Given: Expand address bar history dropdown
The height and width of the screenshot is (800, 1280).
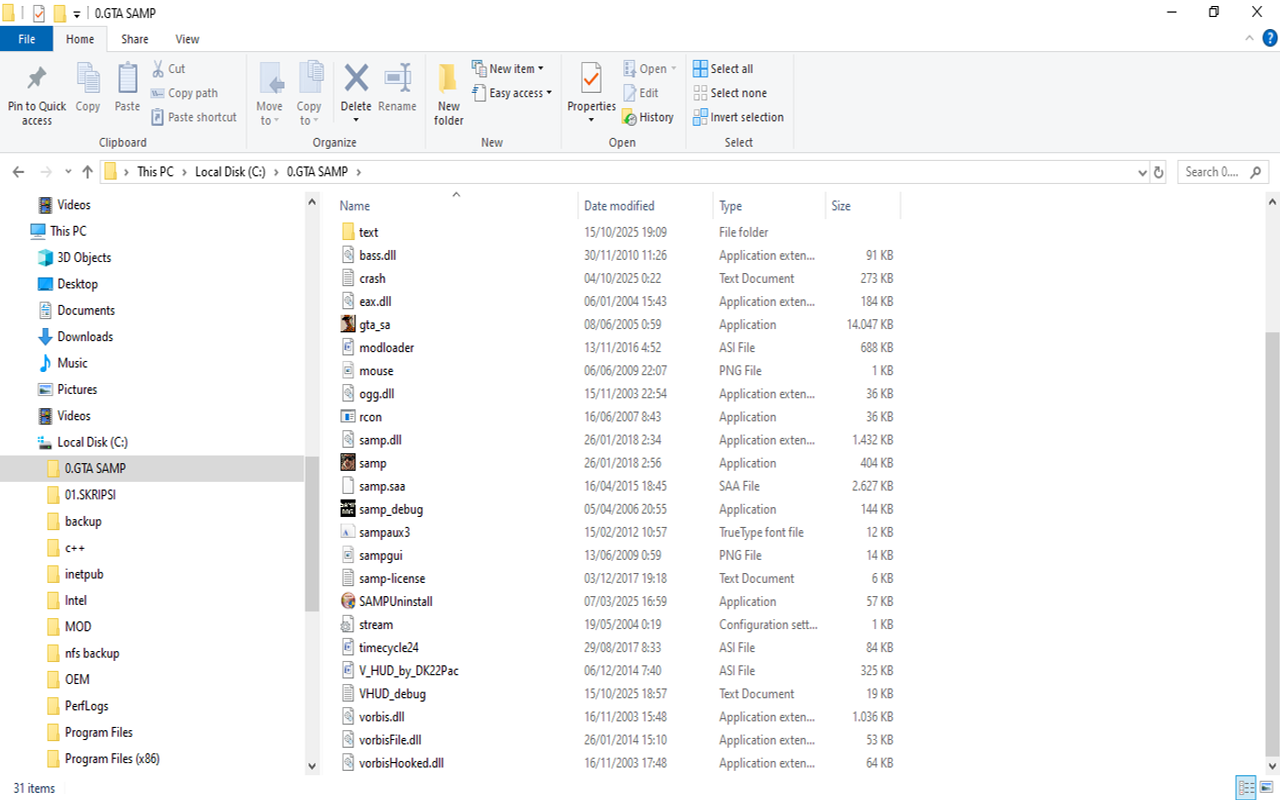Looking at the screenshot, I should 1142,172.
